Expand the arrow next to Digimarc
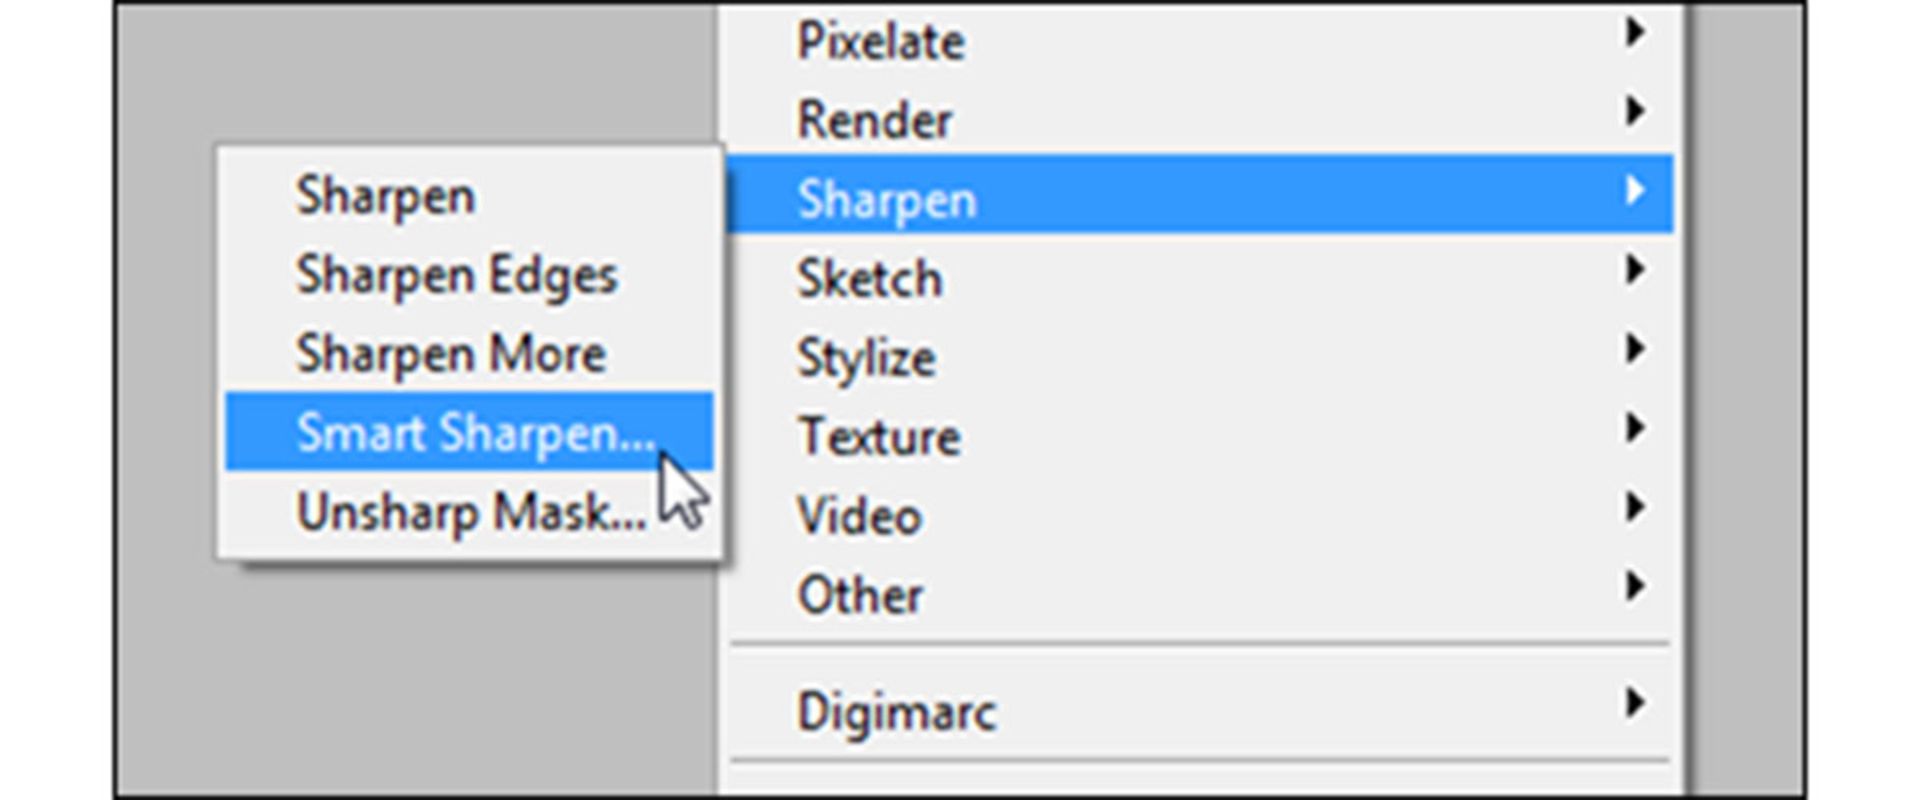The height and width of the screenshot is (800, 1920). click(1635, 702)
